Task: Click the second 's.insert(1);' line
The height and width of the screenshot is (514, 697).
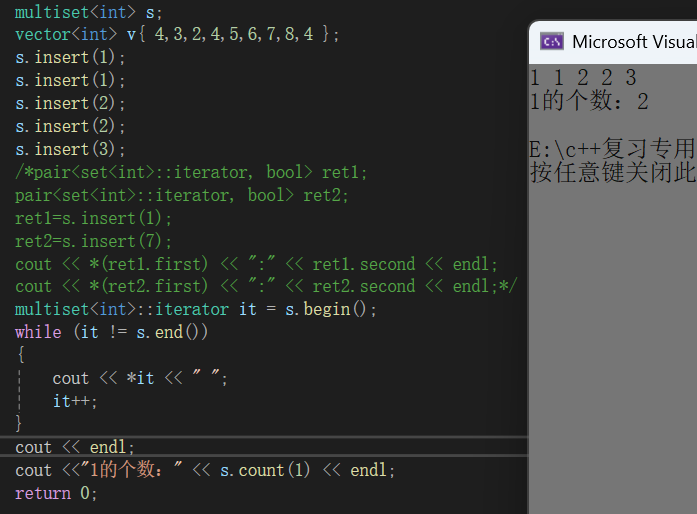Action: (70, 80)
